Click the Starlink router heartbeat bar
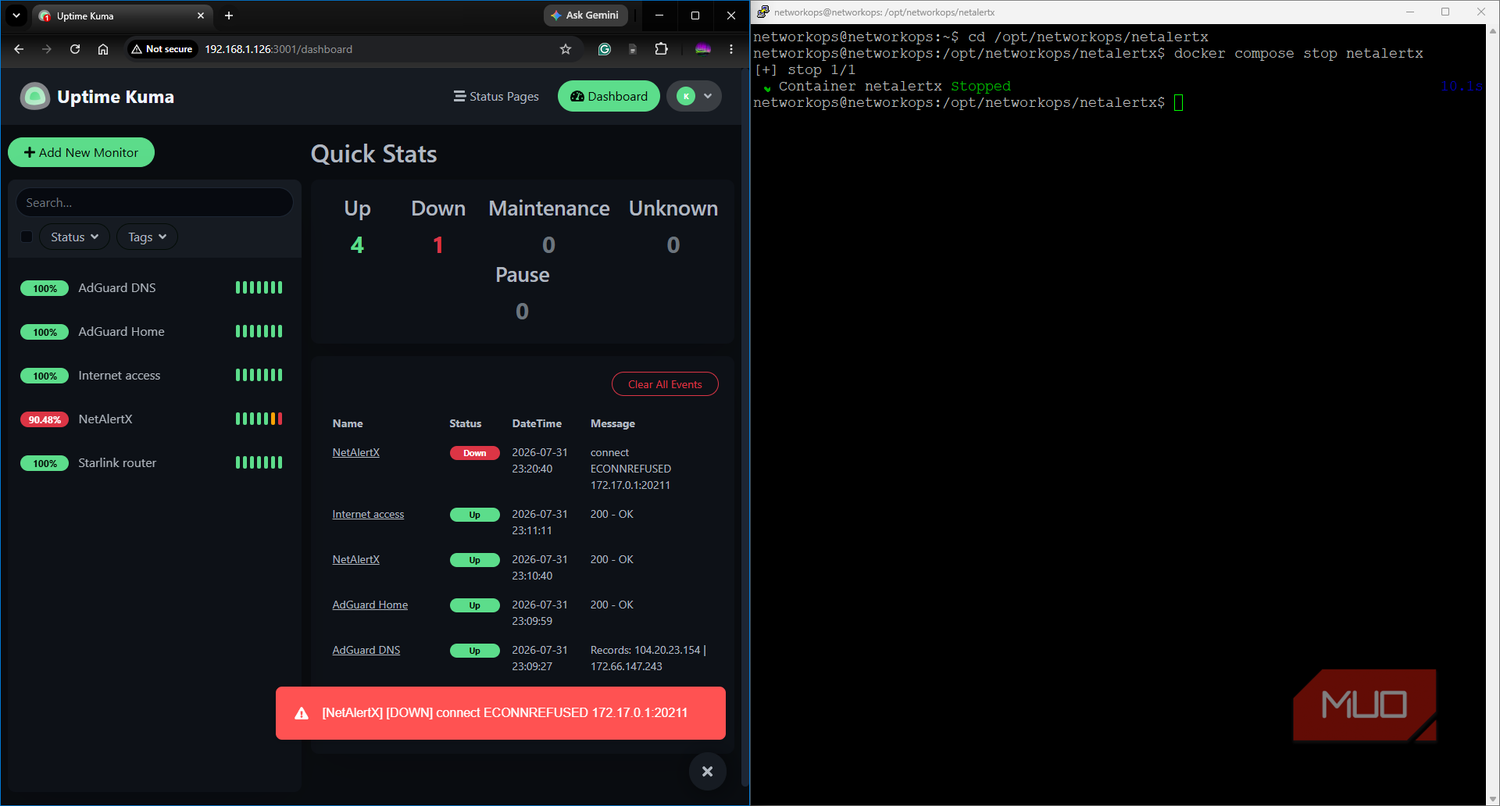1500x806 pixels. (x=259, y=463)
